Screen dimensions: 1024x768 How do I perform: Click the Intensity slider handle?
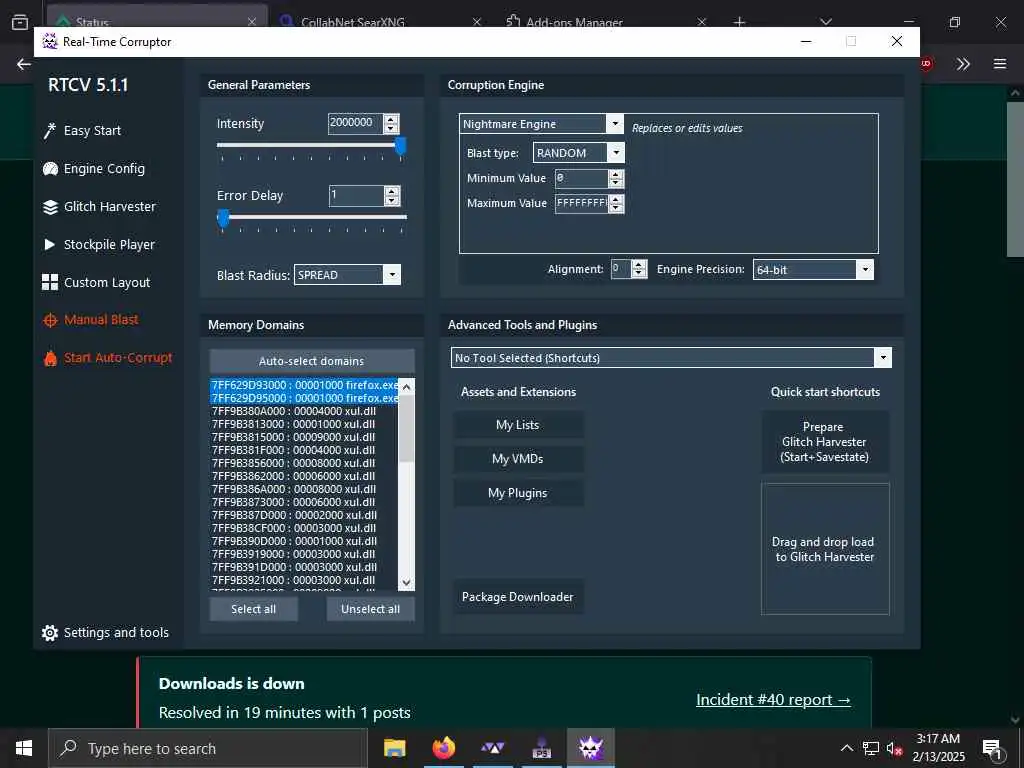pyautogui.click(x=400, y=146)
